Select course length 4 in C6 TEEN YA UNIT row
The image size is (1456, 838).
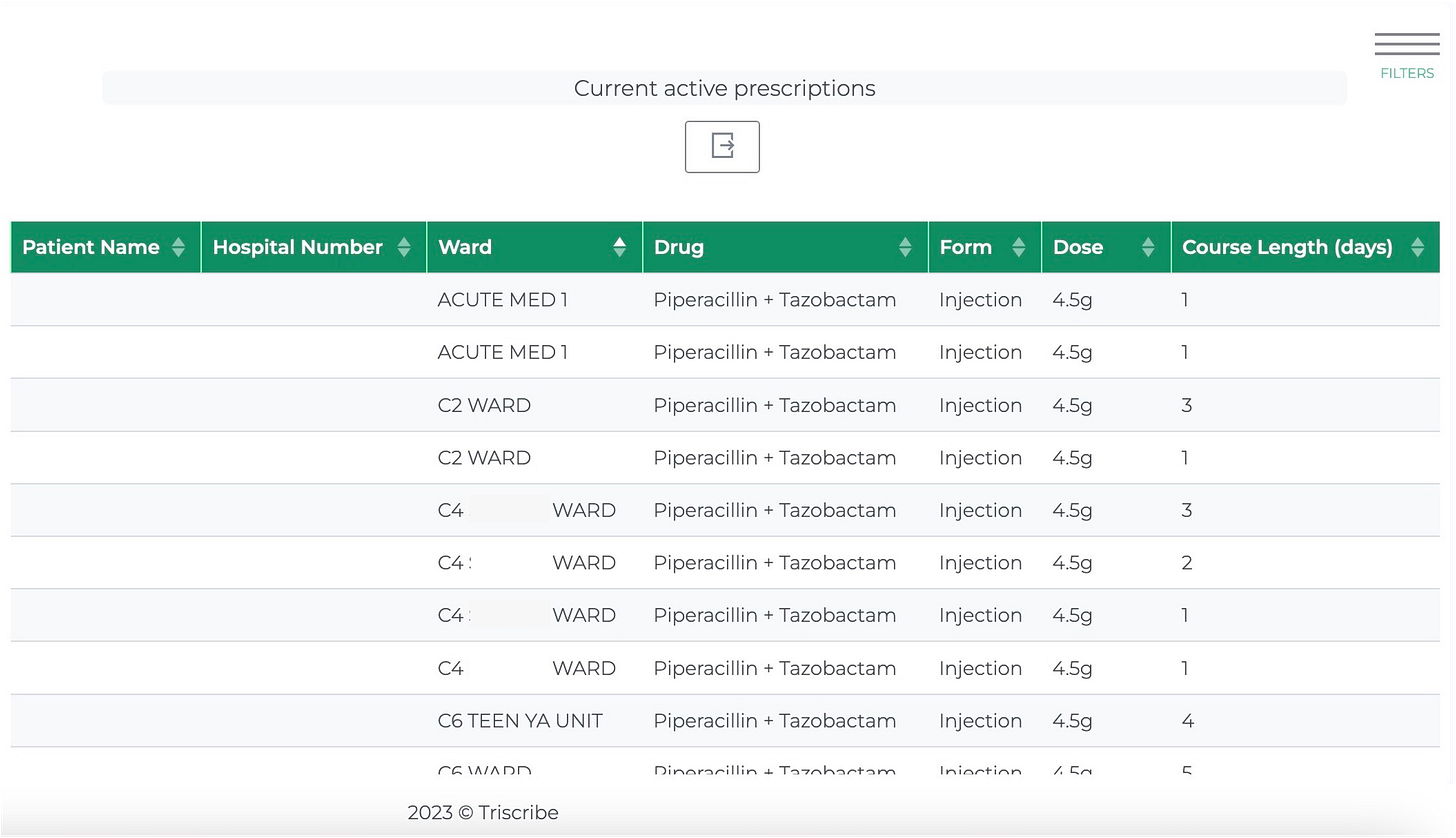point(1187,721)
